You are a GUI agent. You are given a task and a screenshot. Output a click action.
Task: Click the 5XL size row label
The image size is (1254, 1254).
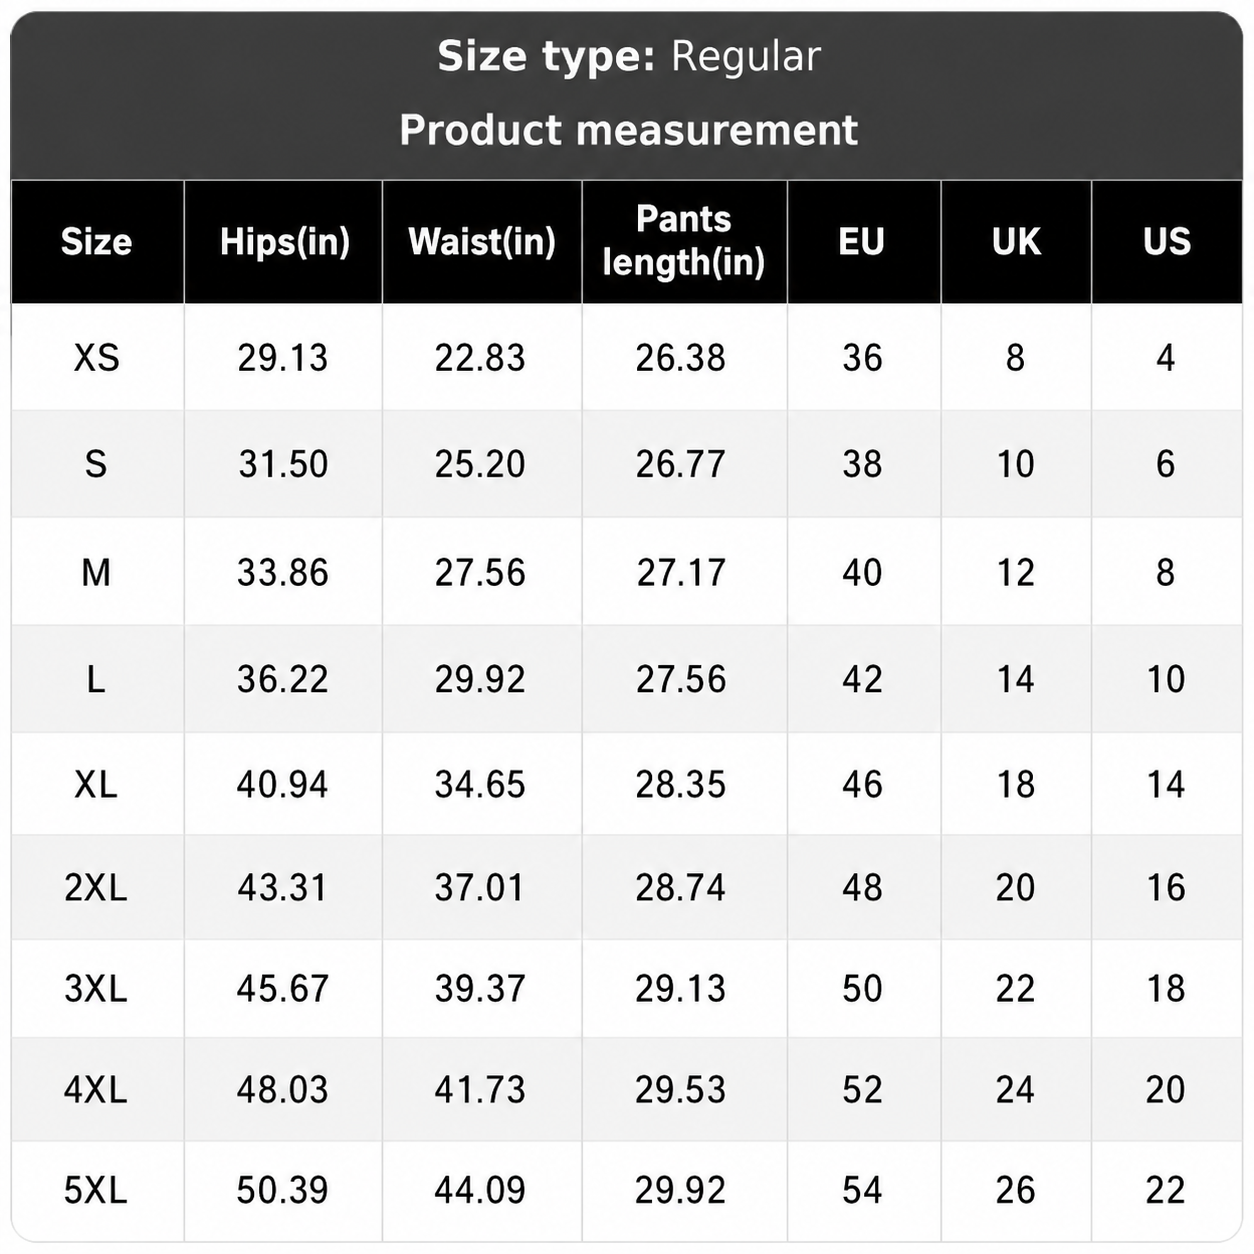(96, 1190)
